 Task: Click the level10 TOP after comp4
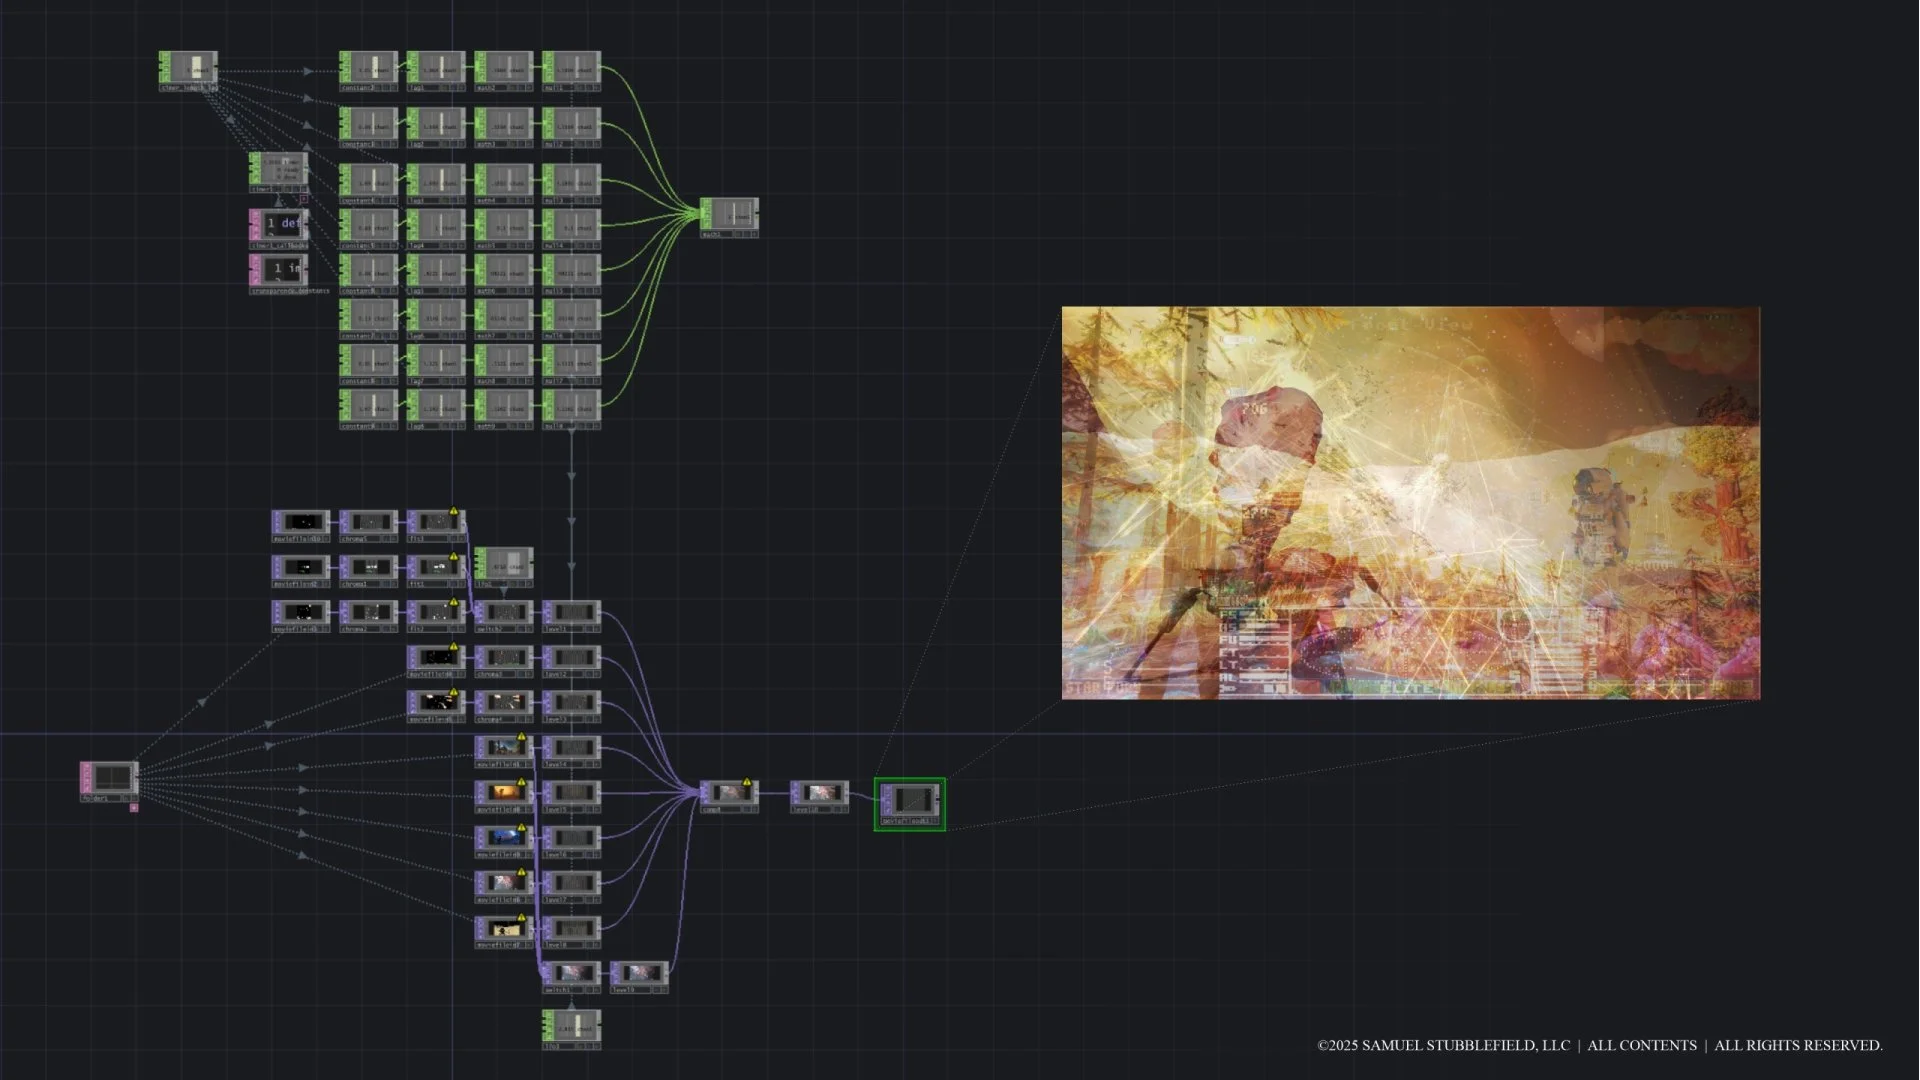[819, 794]
